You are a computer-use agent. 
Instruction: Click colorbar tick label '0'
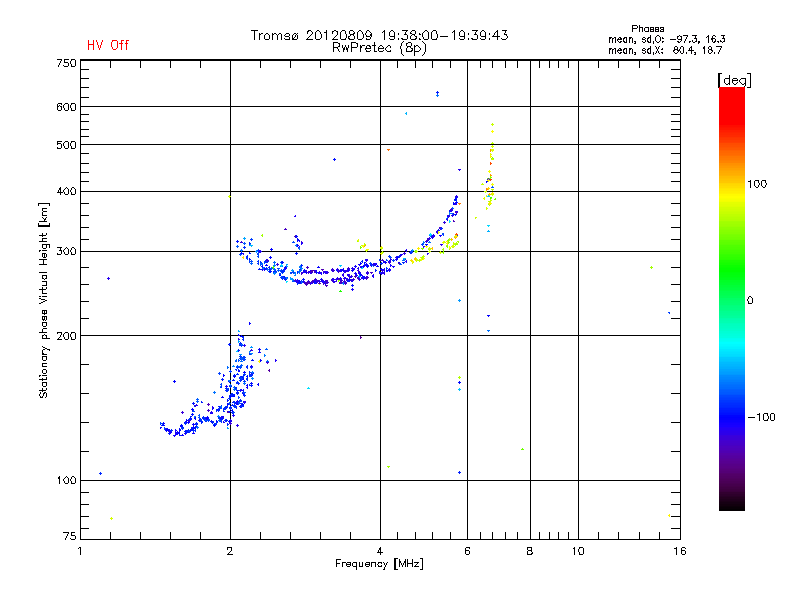click(x=750, y=301)
